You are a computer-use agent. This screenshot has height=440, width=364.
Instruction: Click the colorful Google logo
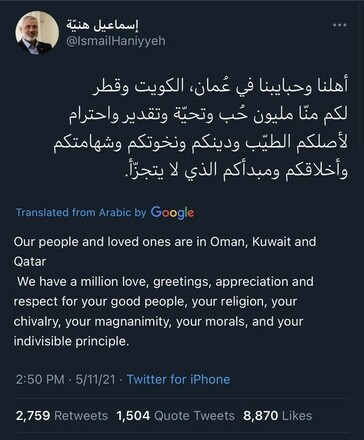(x=172, y=213)
